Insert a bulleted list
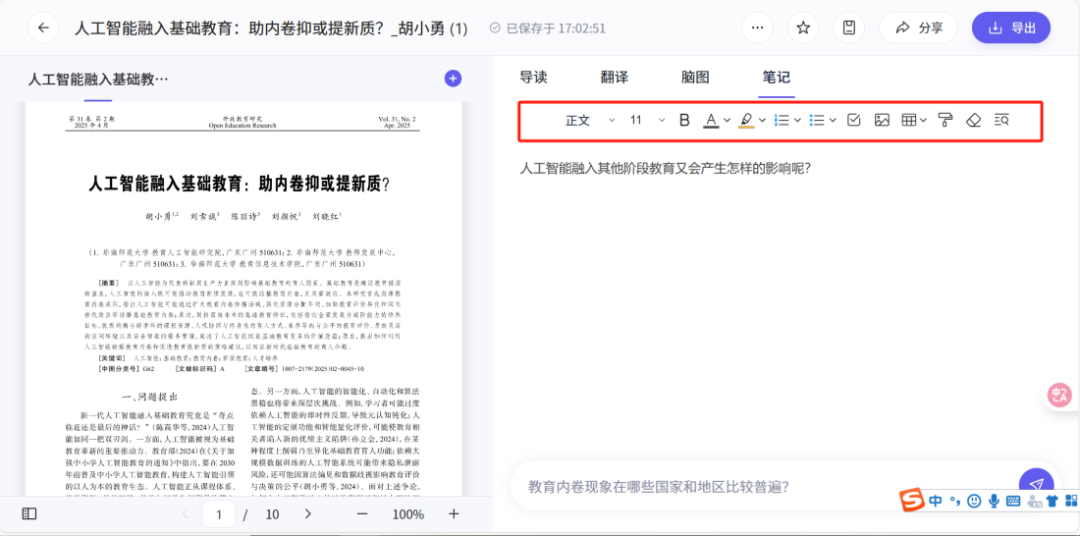This screenshot has height=536, width=1080. tap(818, 121)
